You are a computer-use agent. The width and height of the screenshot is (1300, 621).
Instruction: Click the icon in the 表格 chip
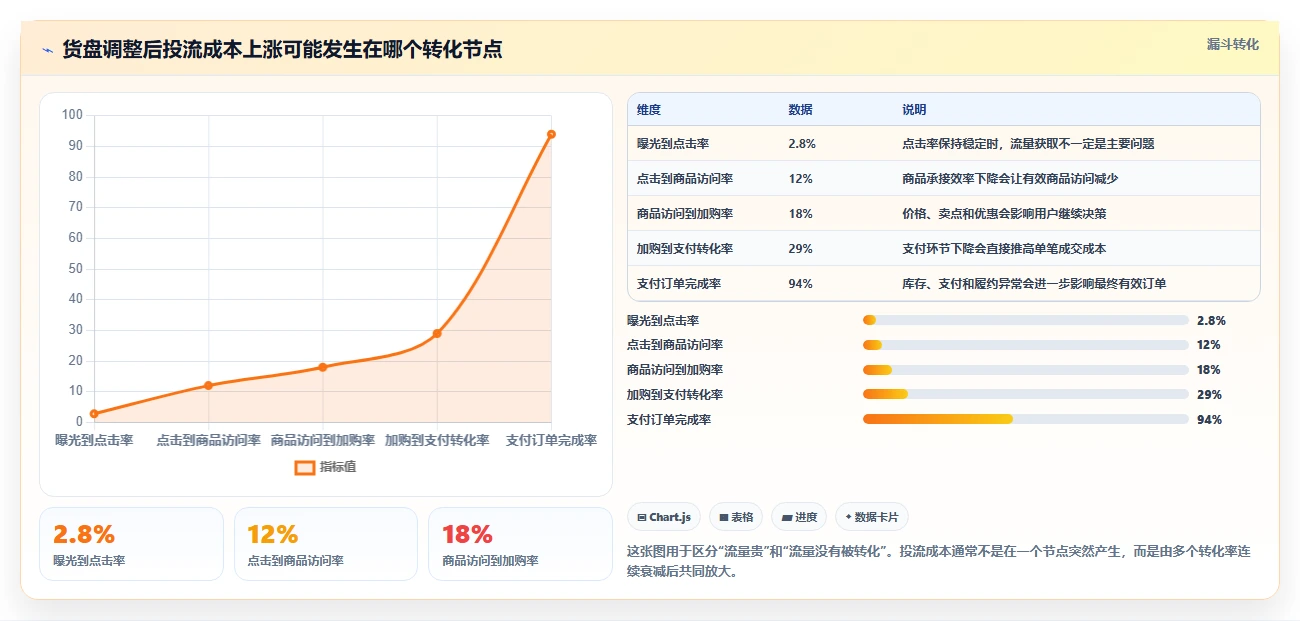[724, 517]
